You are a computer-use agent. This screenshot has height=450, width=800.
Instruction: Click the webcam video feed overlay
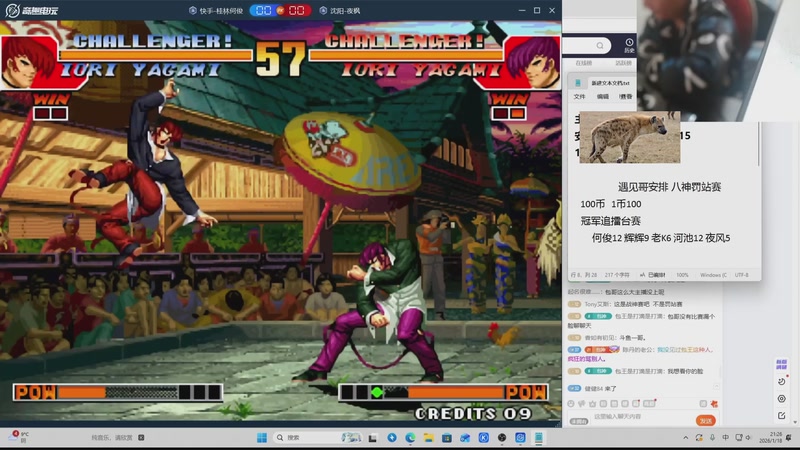click(718, 60)
